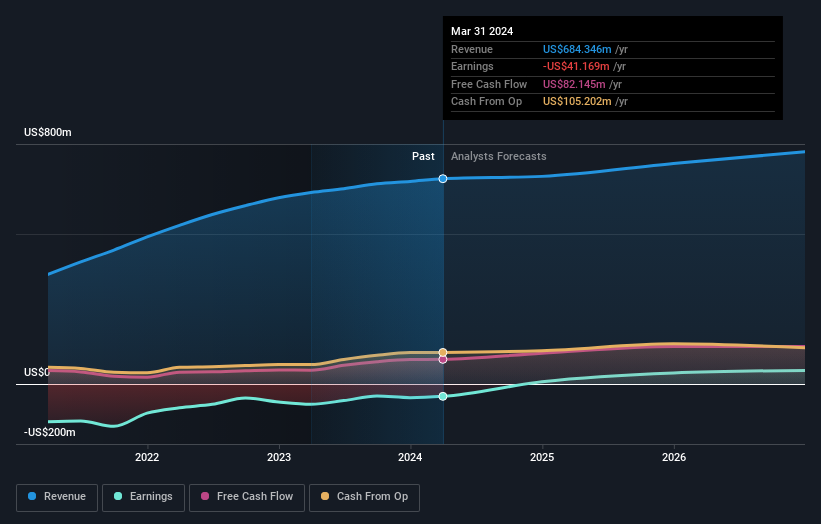Image resolution: width=821 pixels, height=524 pixels.
Task: Click the US$800m y-axis label
Action: click(x=48, y=132)
